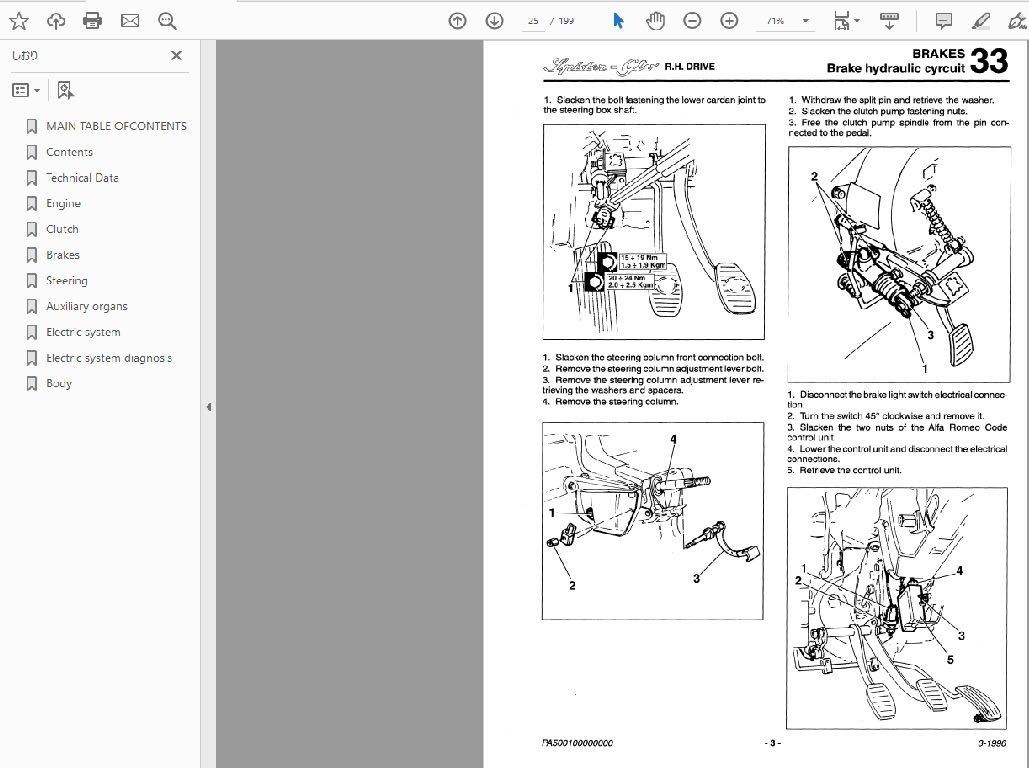1029x768 pixels.
Task: Click the sign document pen icon
Action: point(1017,21)
